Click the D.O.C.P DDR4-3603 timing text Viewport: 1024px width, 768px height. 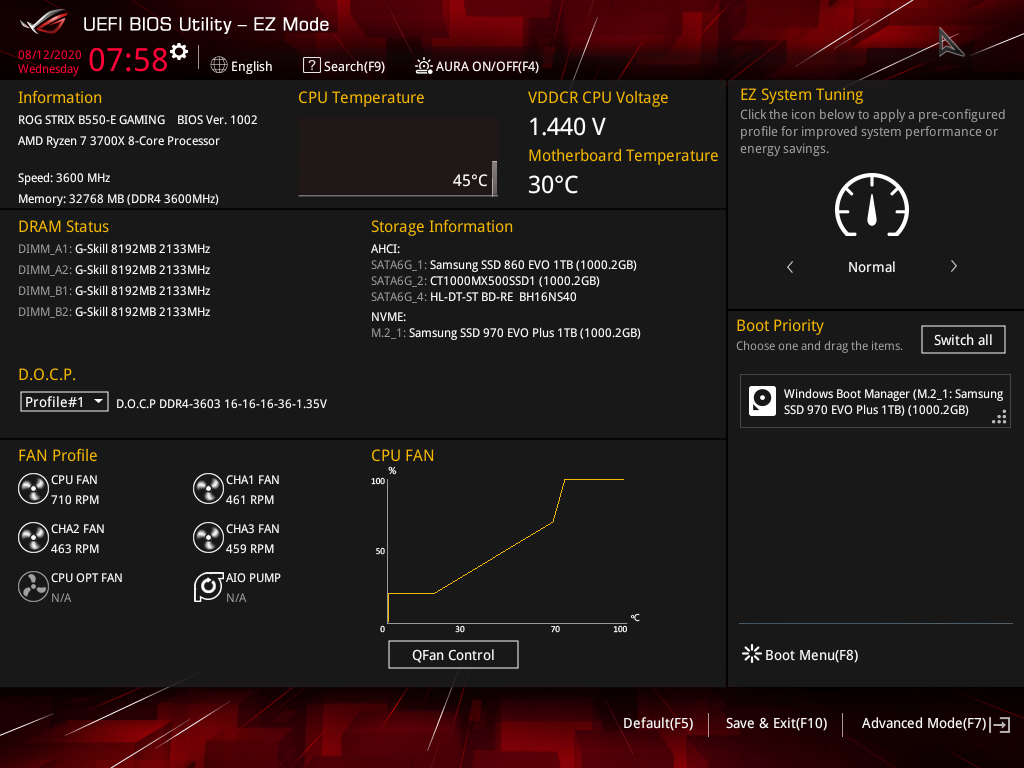pyautogui.click(x=221, y=404)
